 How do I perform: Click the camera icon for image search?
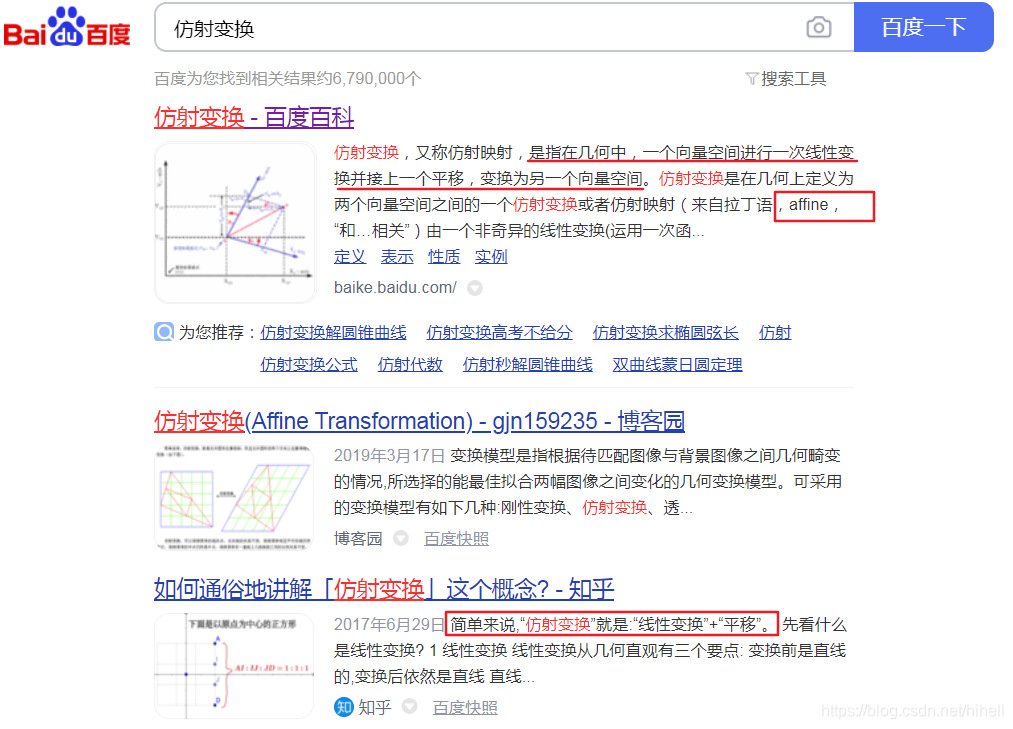click(x=818, y=27)
